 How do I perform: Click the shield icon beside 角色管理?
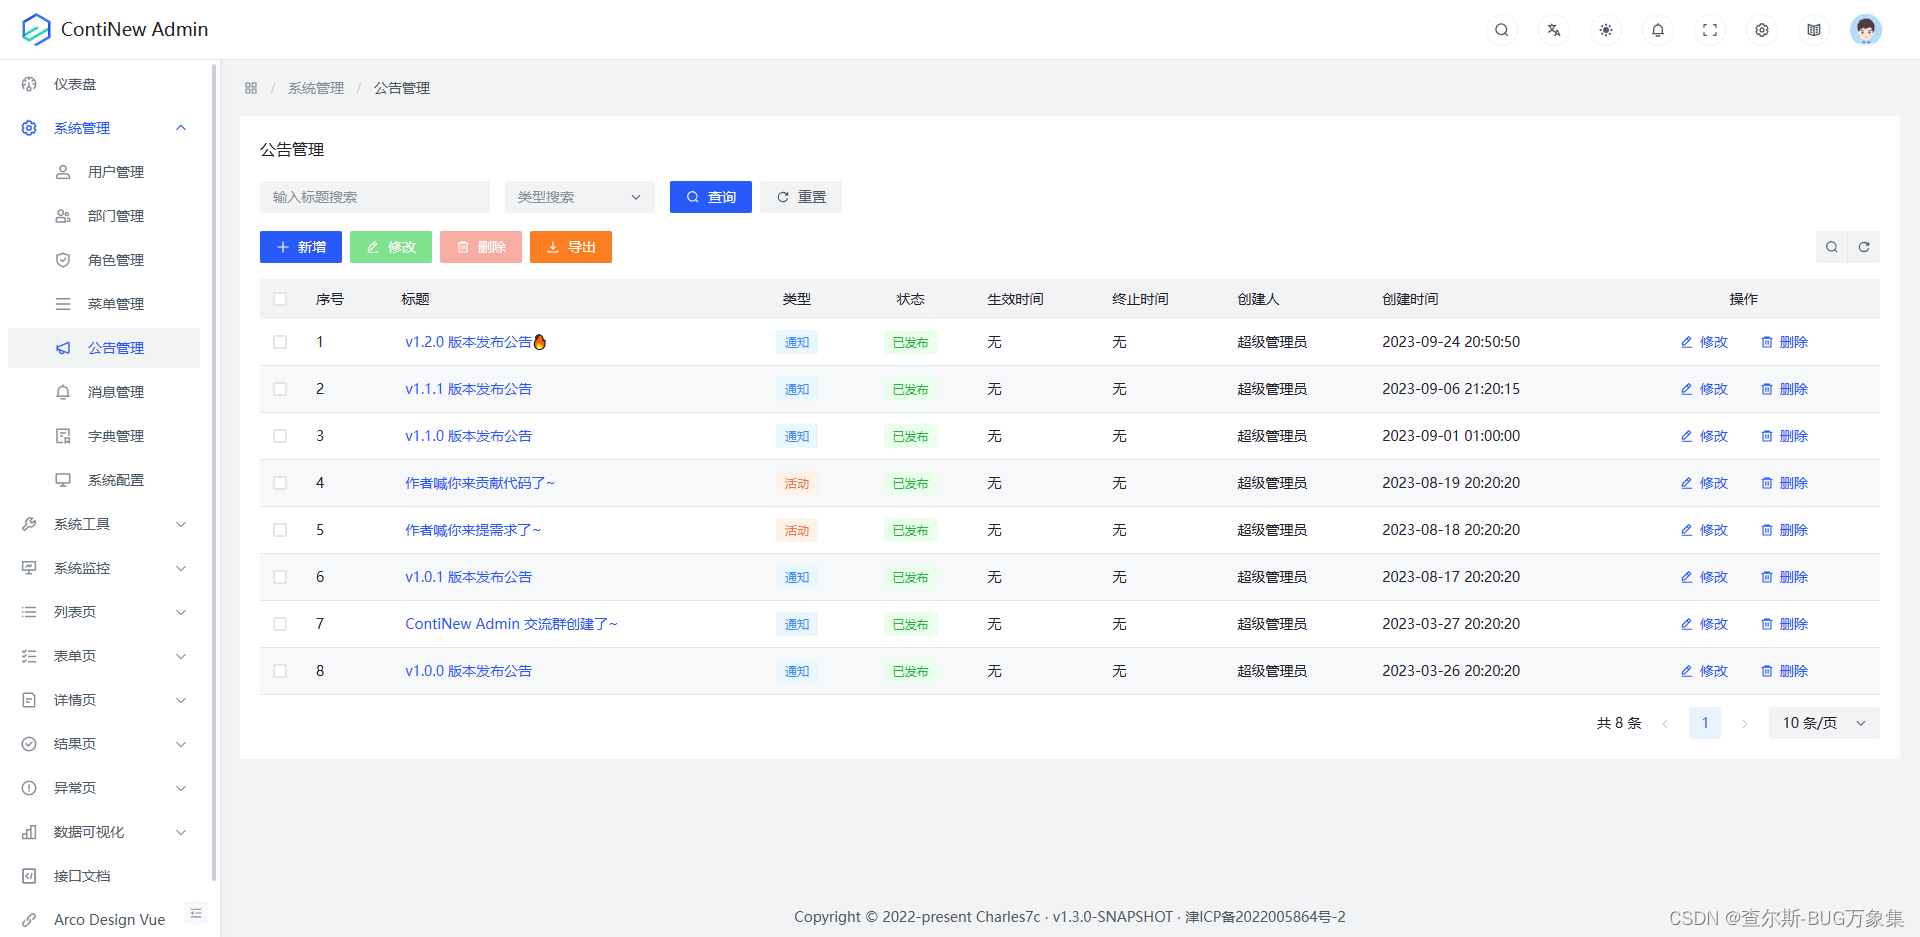tap(63, 260)
